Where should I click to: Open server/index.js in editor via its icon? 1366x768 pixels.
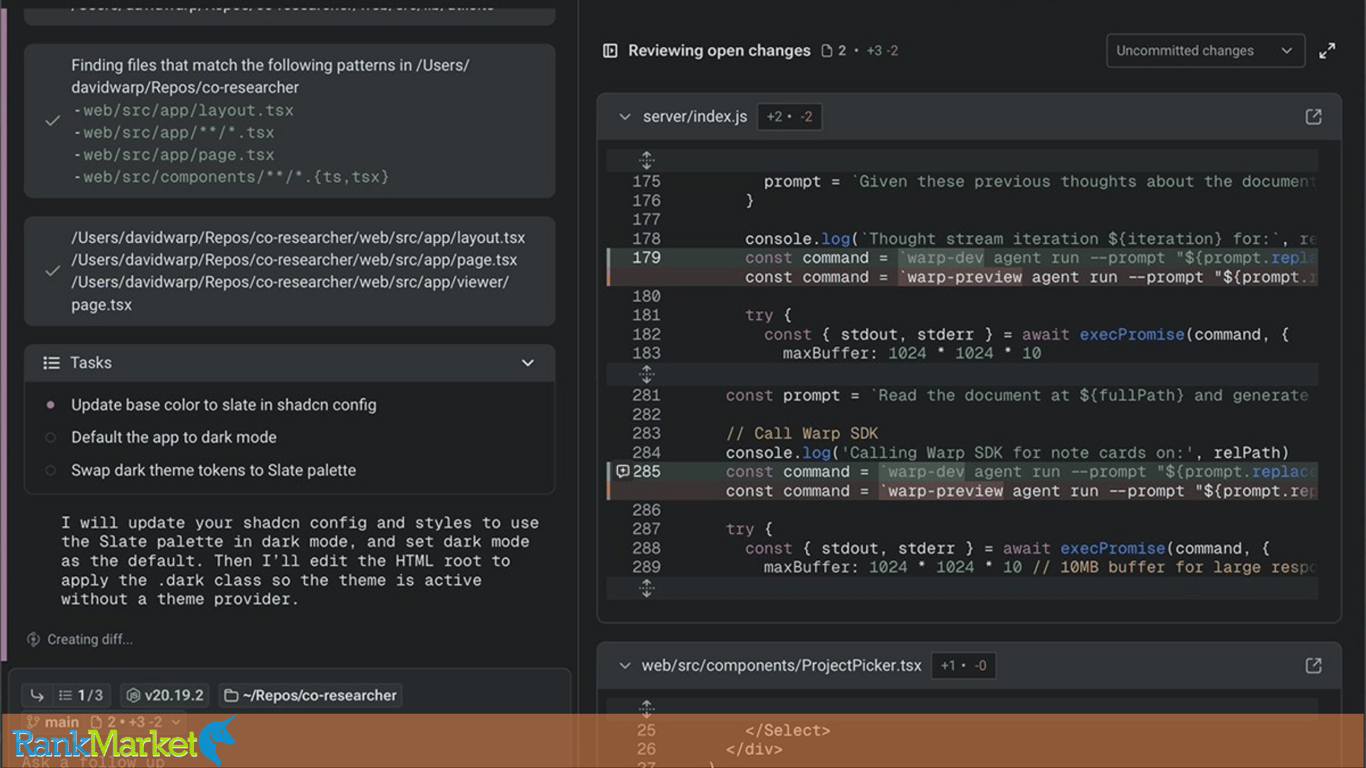tap(1314, 117)
